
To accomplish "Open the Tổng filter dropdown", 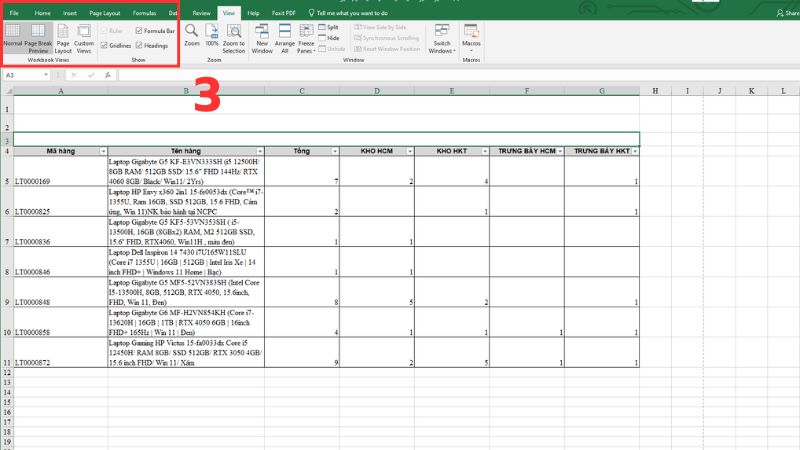I will [335, 152].
